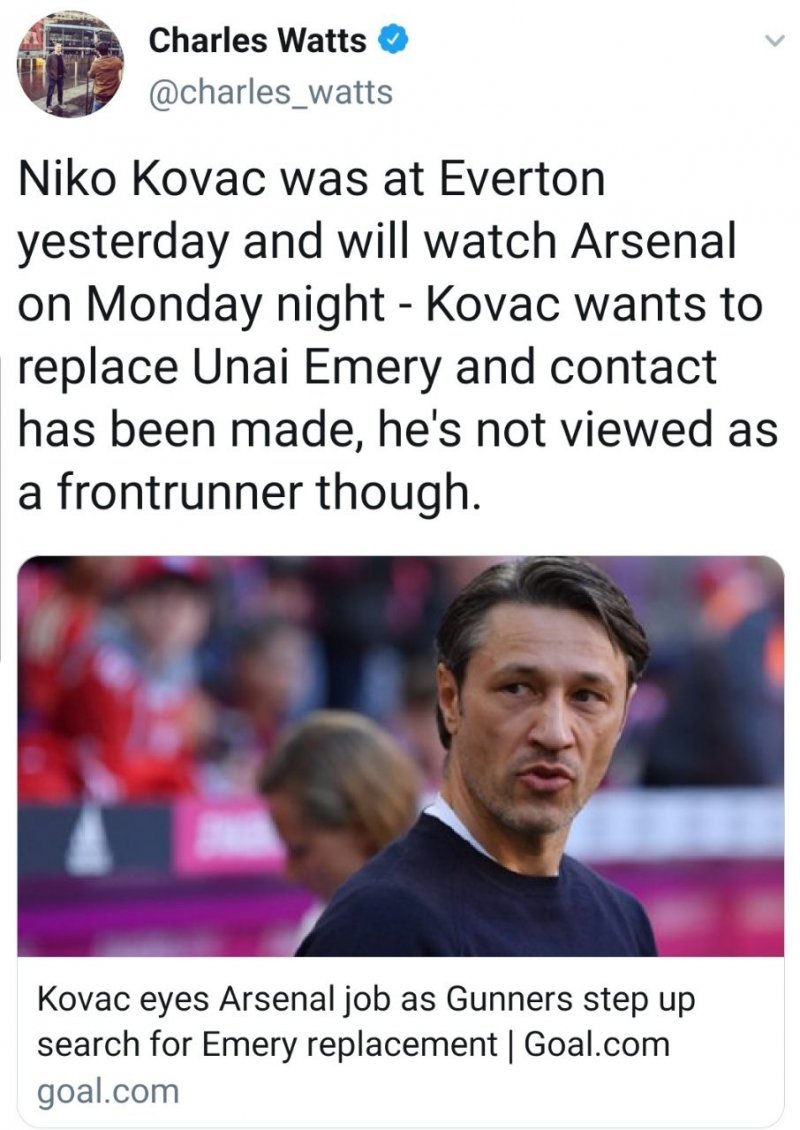Click the line "has been made, he's not viewed as"
Image resolution: width=800 pixels, height=1130 pixels.
tap(397, 430)
